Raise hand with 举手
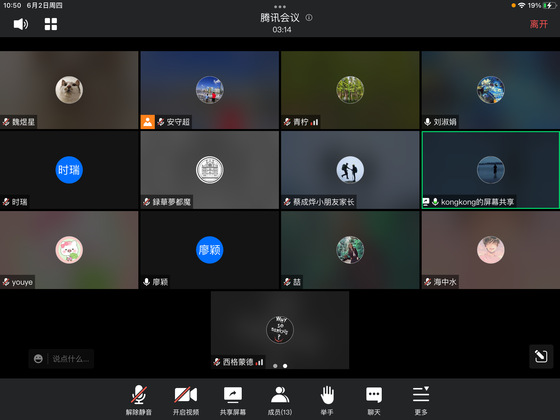The width and height of the screenshot is (560, 420). point(327,400)
